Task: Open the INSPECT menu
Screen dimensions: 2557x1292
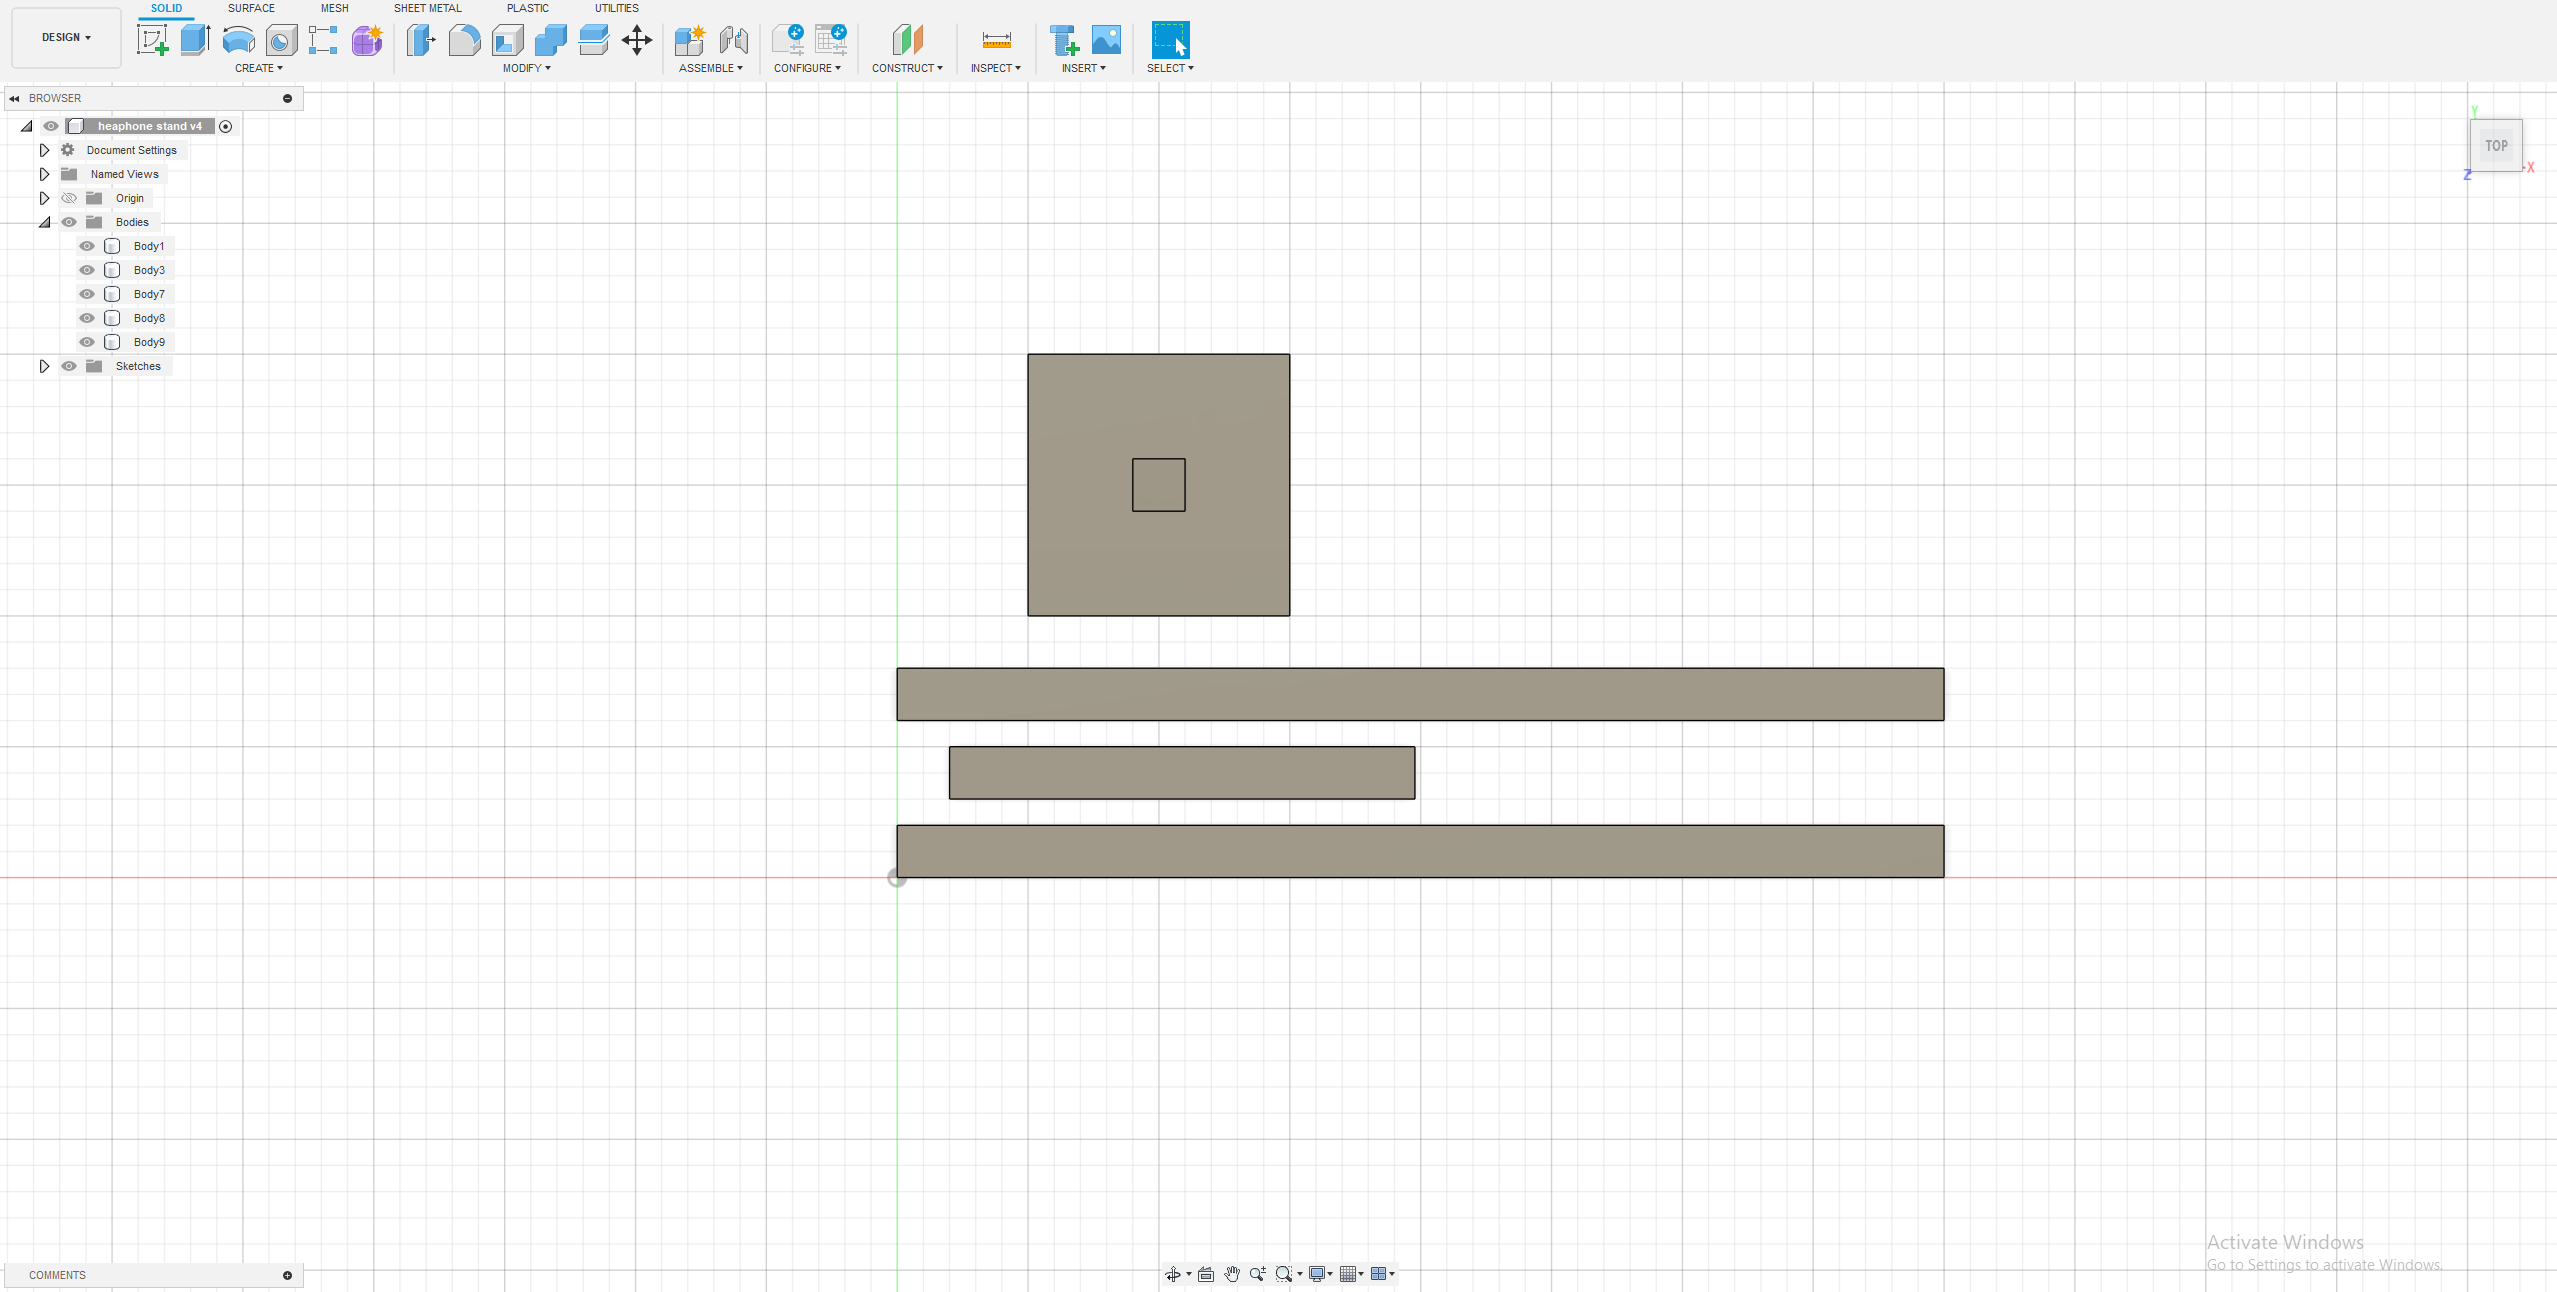Action: 996,68
